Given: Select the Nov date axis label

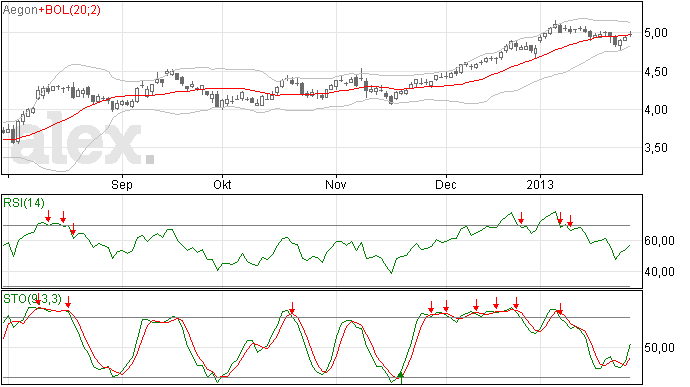Looking at the screenshot, I should tap(335, 185).
